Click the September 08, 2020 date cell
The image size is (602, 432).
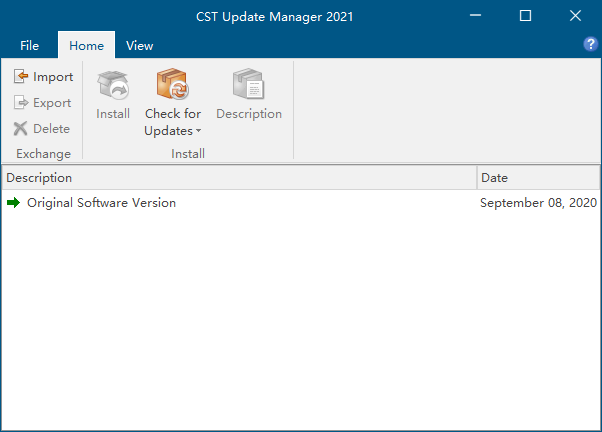[538, 203]
